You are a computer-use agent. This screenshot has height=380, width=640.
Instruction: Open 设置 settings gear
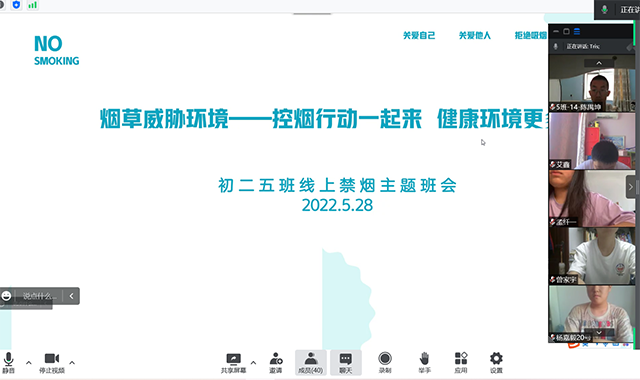tap(496, 363)
